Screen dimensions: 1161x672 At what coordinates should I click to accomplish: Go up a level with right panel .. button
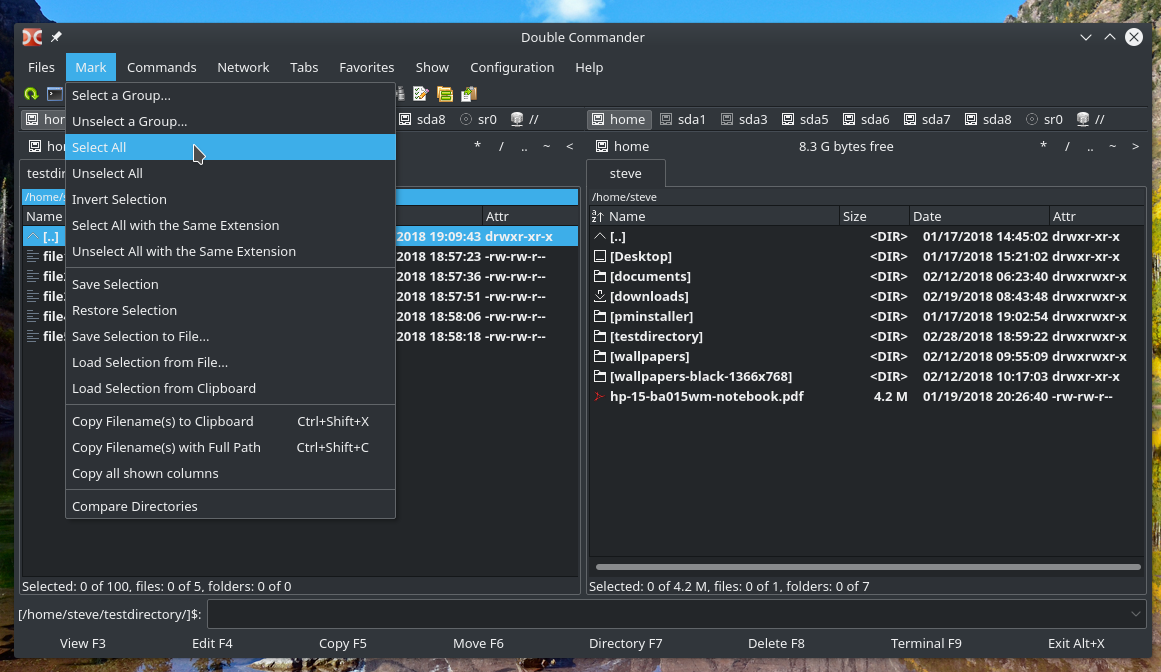point(1090,147)
